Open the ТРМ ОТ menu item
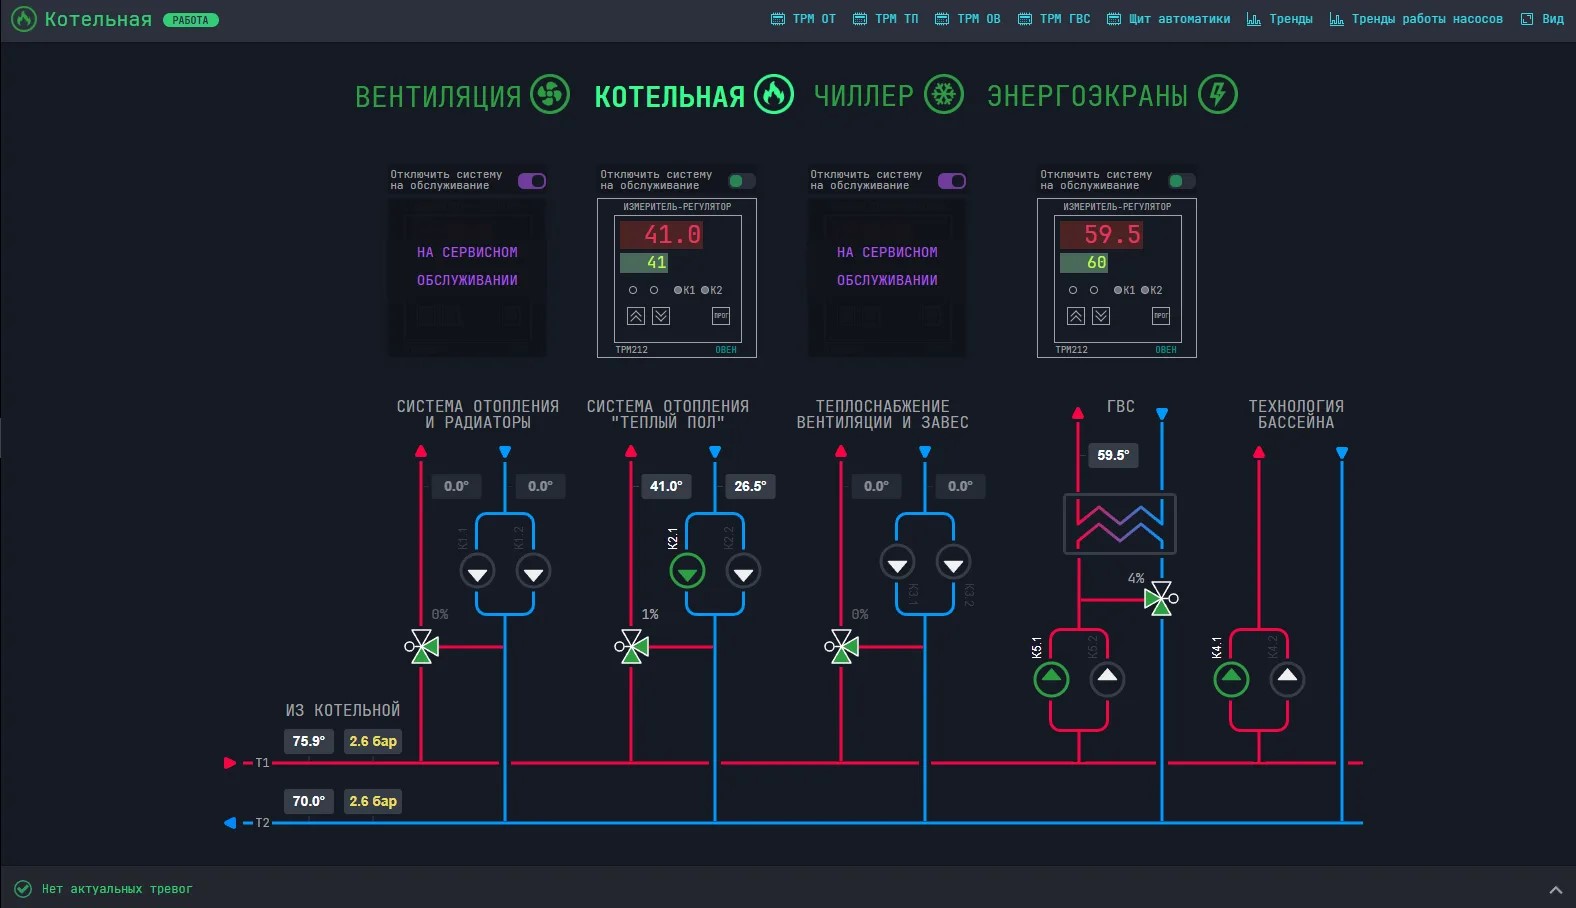 pos(803,19)
